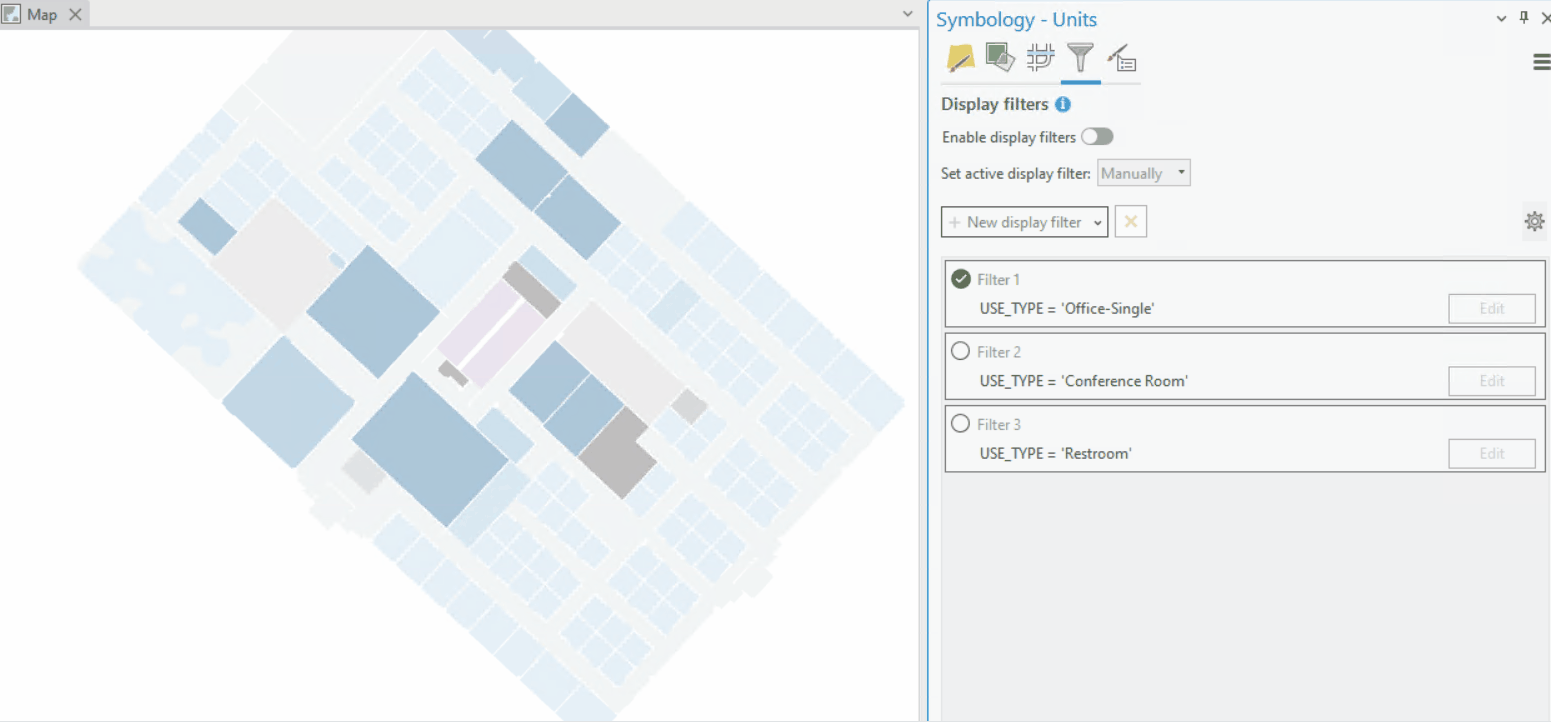Screen dimensions: 1551x722
Task: Enable display filters toggle
Action: [x=1097, y=136]
